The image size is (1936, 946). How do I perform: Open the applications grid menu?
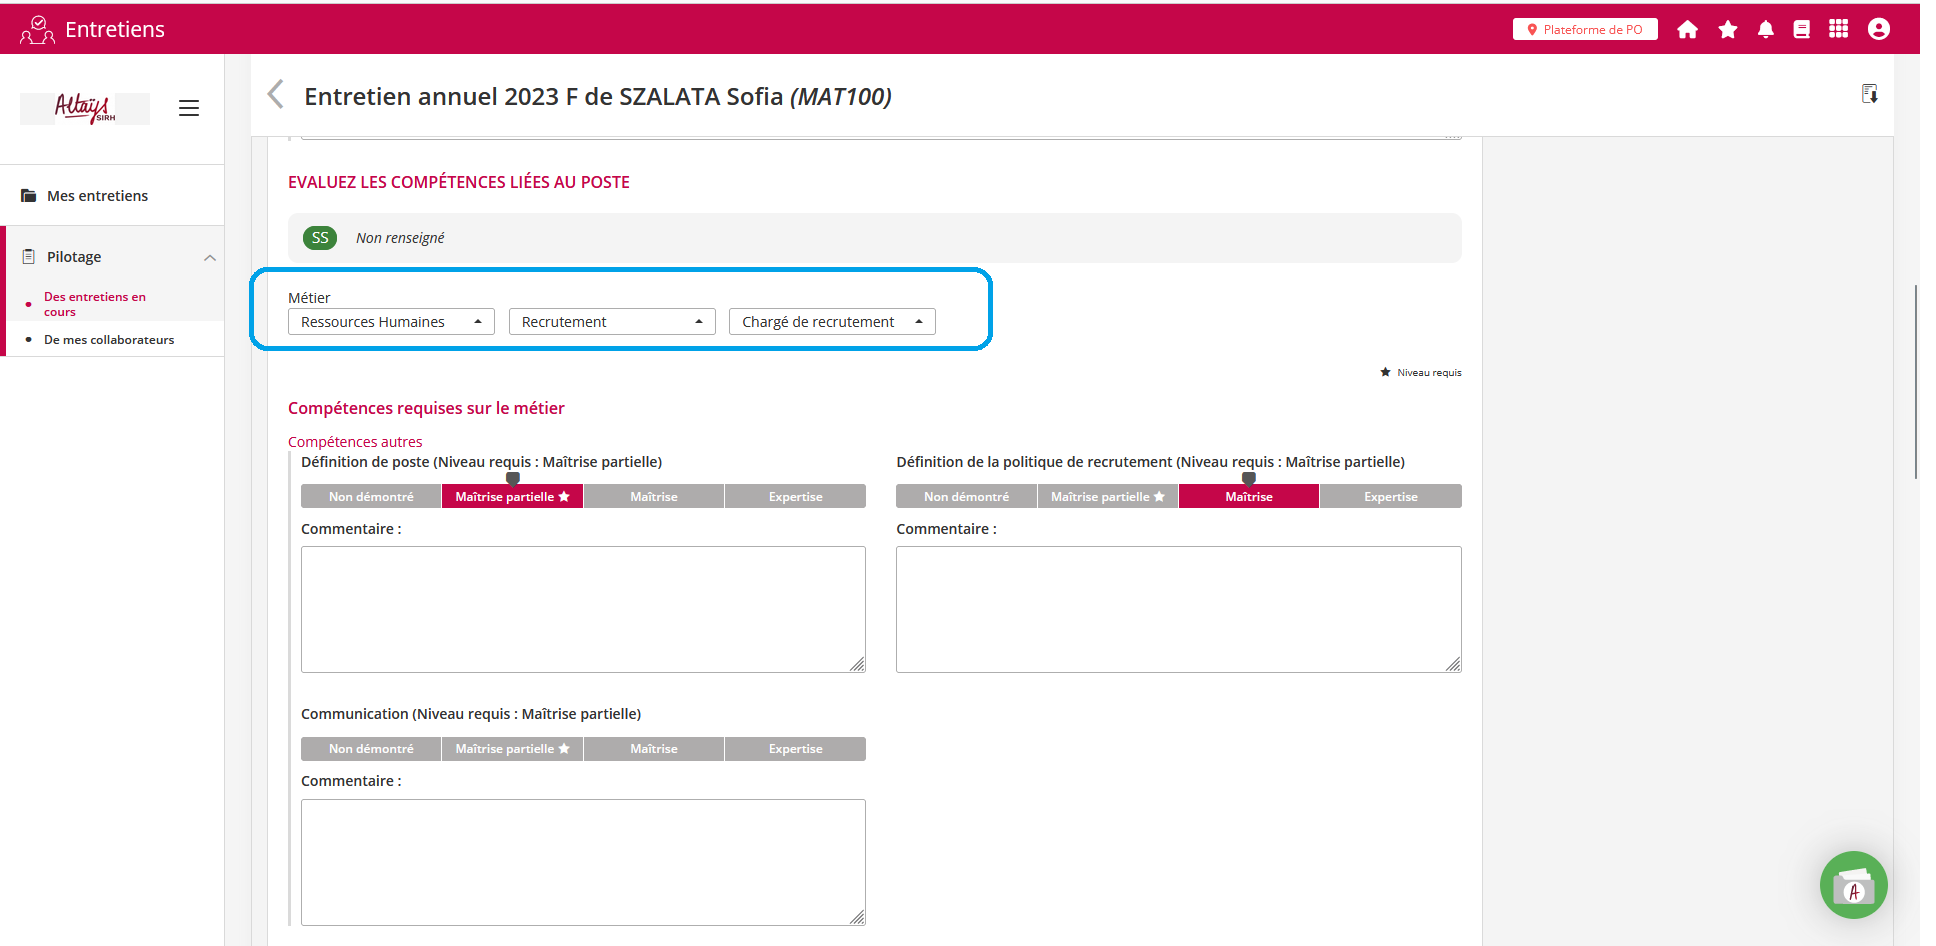(1838, 29)
